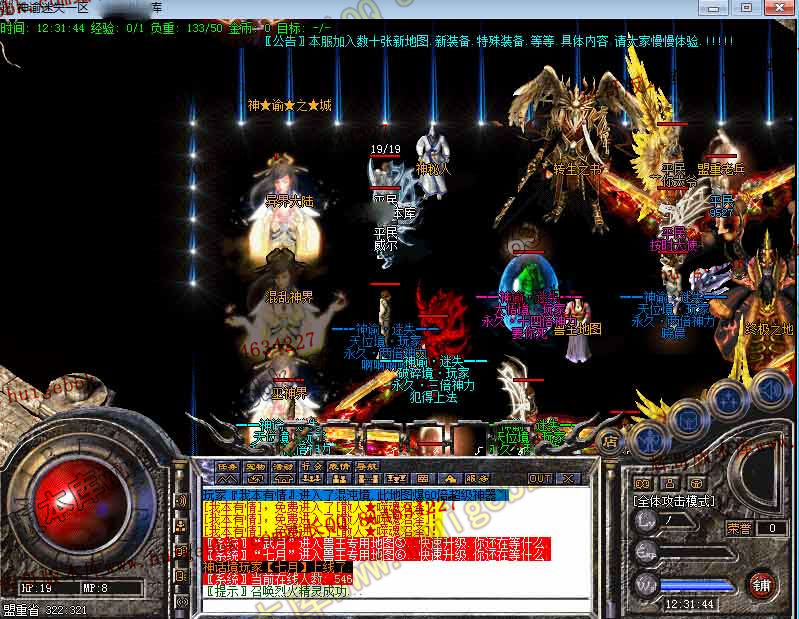
Task: Switch the 全体攻击模式 attack mode label
Action: pyautogui.click(x=674, y=502)
